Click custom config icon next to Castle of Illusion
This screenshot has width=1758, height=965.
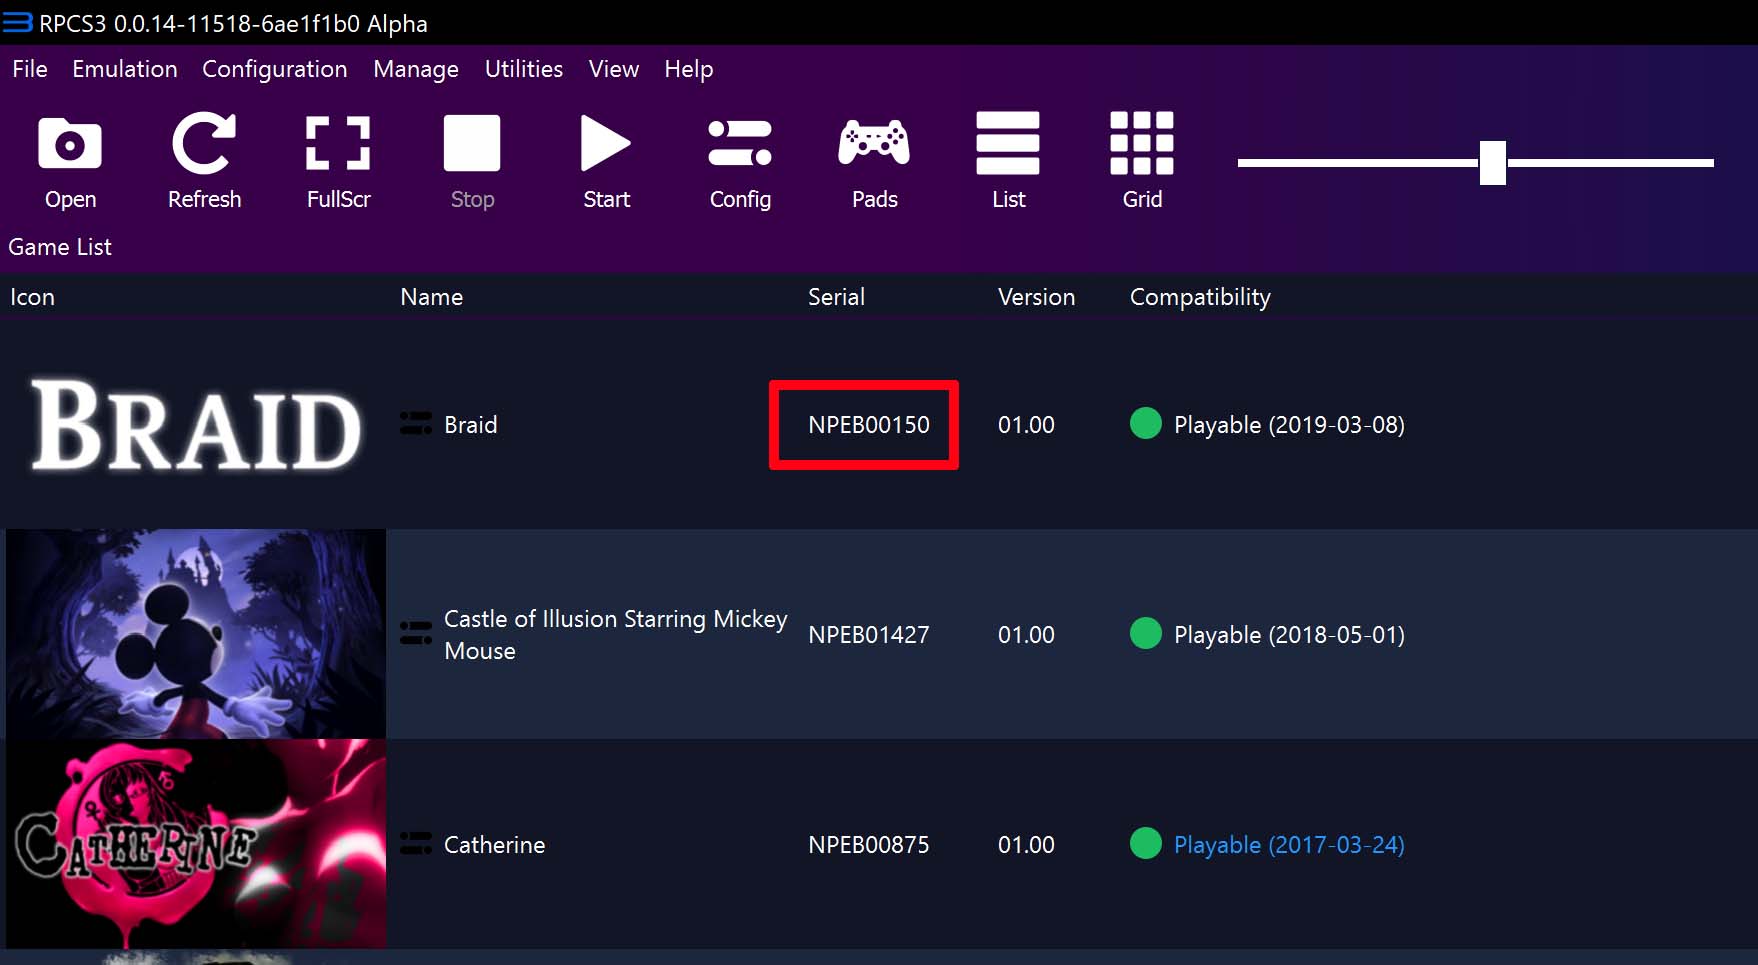[x=416, y=634]
